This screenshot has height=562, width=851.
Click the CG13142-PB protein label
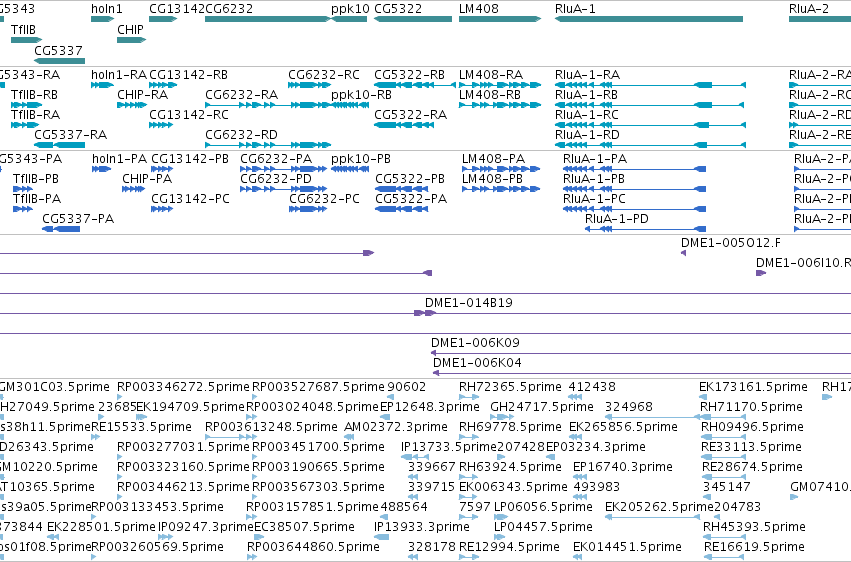point(189,159)
